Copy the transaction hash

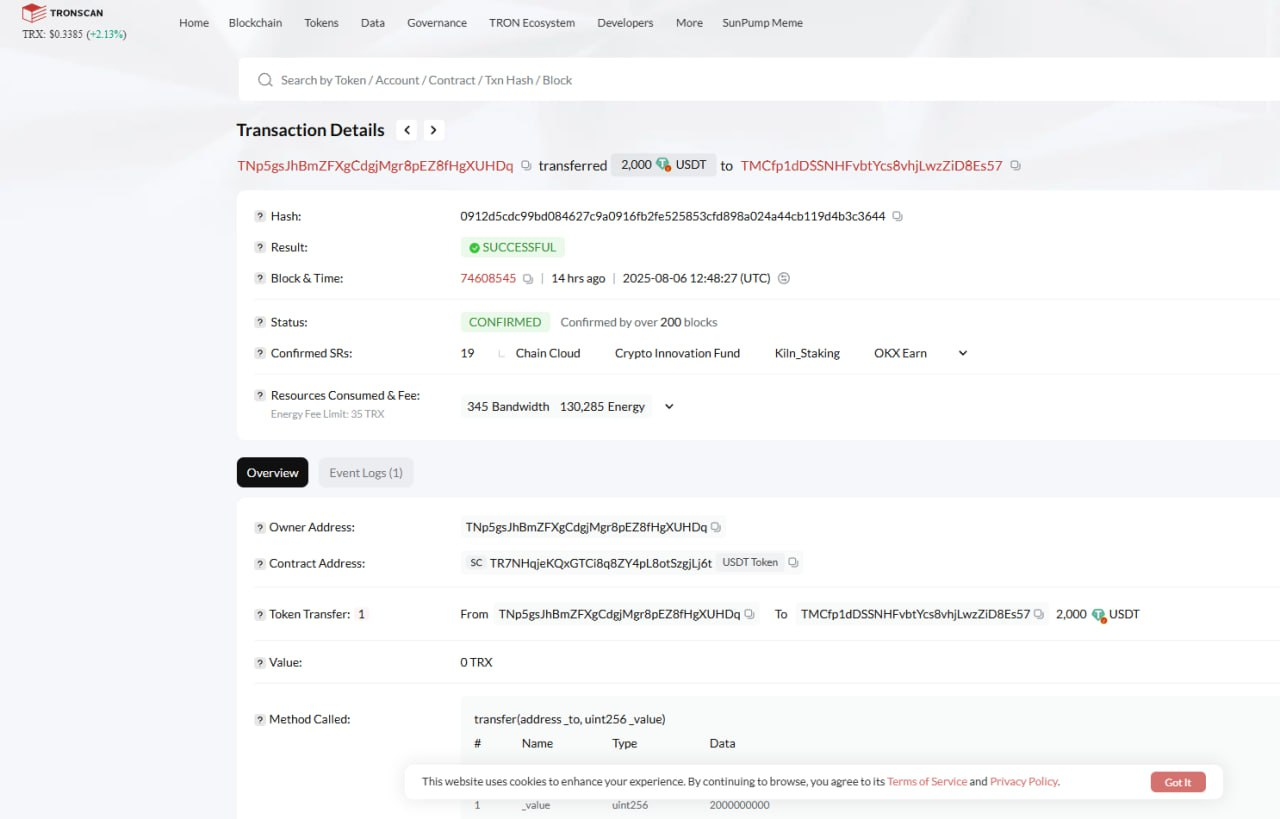tap(897, 216)
